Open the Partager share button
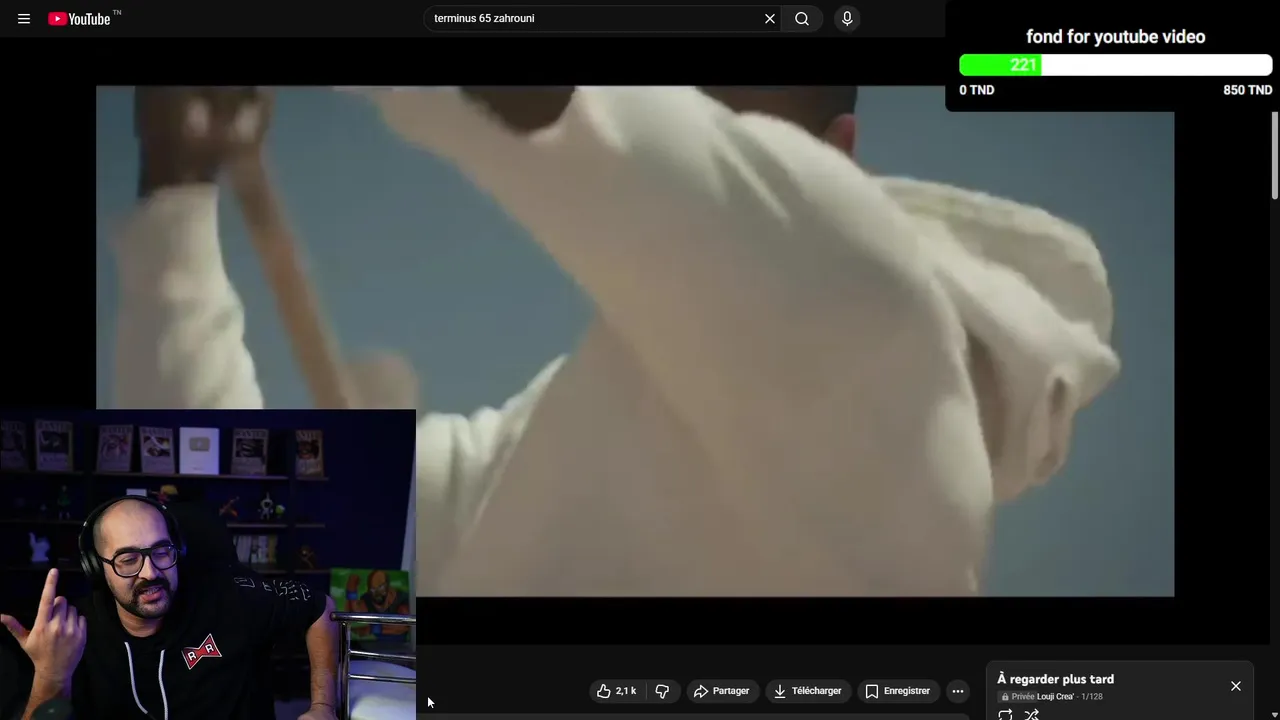Screen dimensions: 1280x720 721,691
